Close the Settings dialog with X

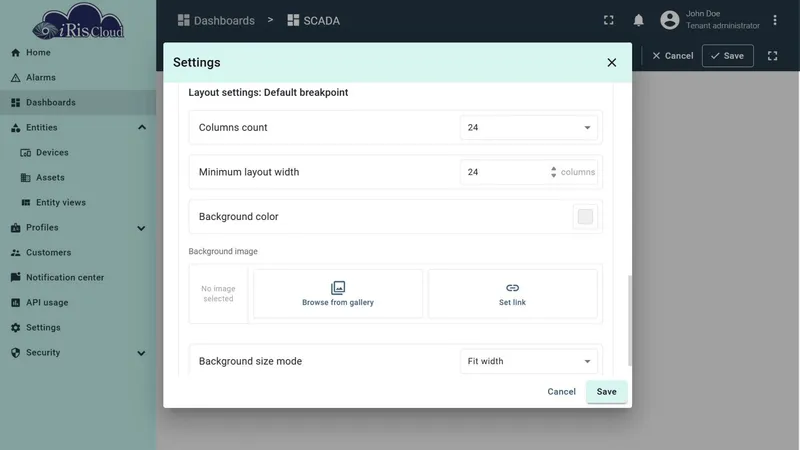tap(612, 62)
